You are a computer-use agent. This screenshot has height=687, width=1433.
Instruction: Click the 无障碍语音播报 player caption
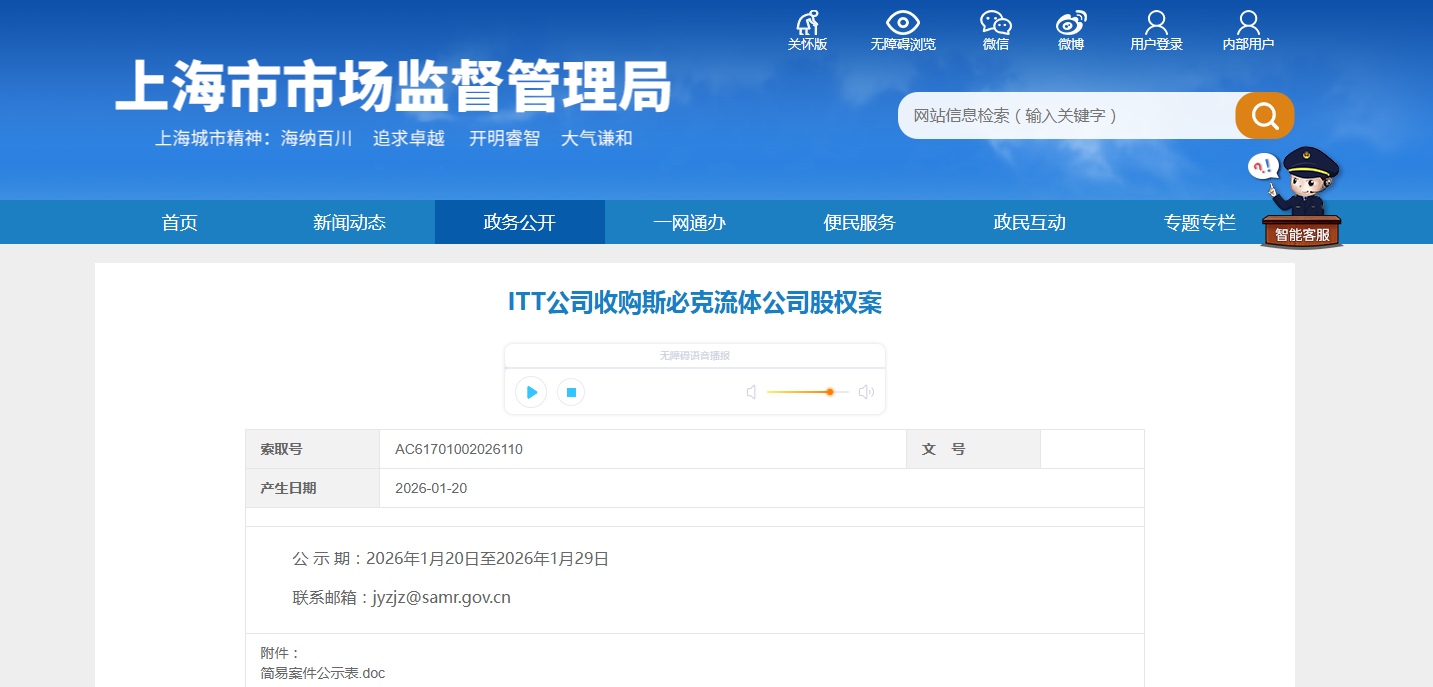coord(695,356)
